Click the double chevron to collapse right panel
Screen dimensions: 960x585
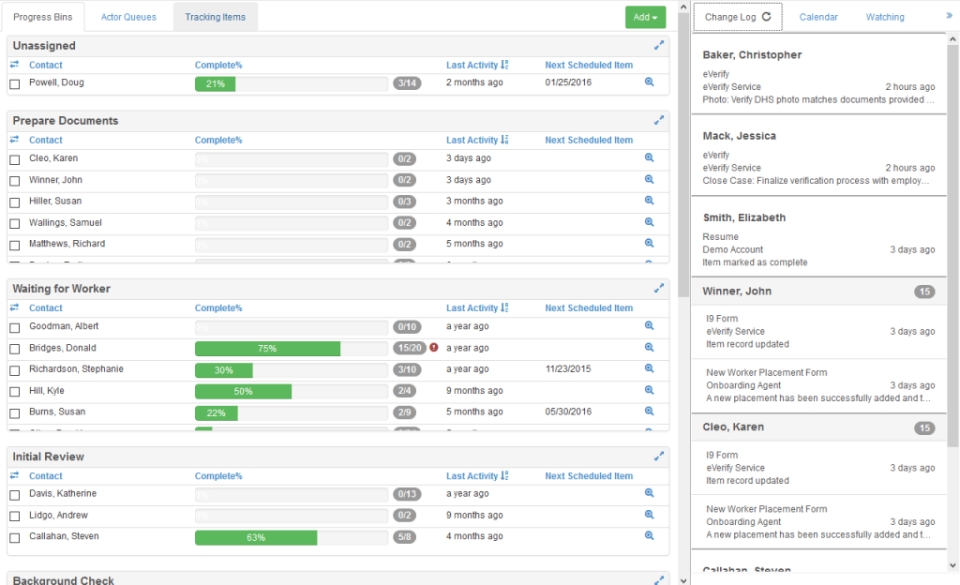point(949,16)
